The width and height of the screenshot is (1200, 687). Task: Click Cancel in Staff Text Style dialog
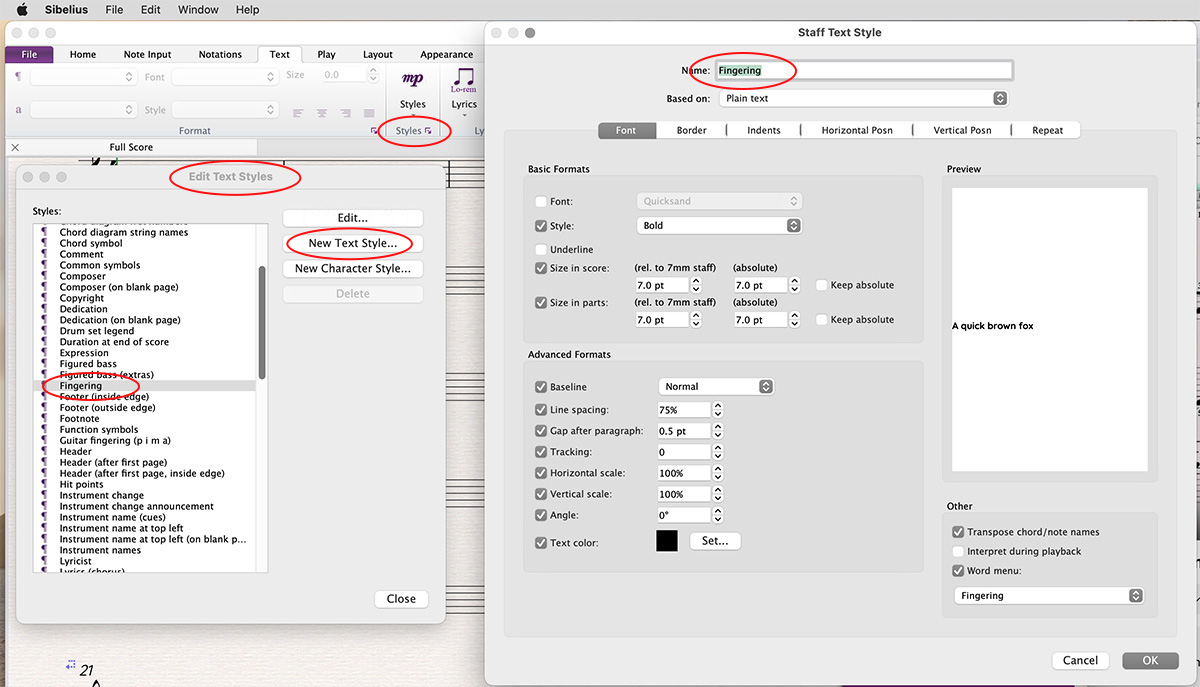coord(1080,660)
